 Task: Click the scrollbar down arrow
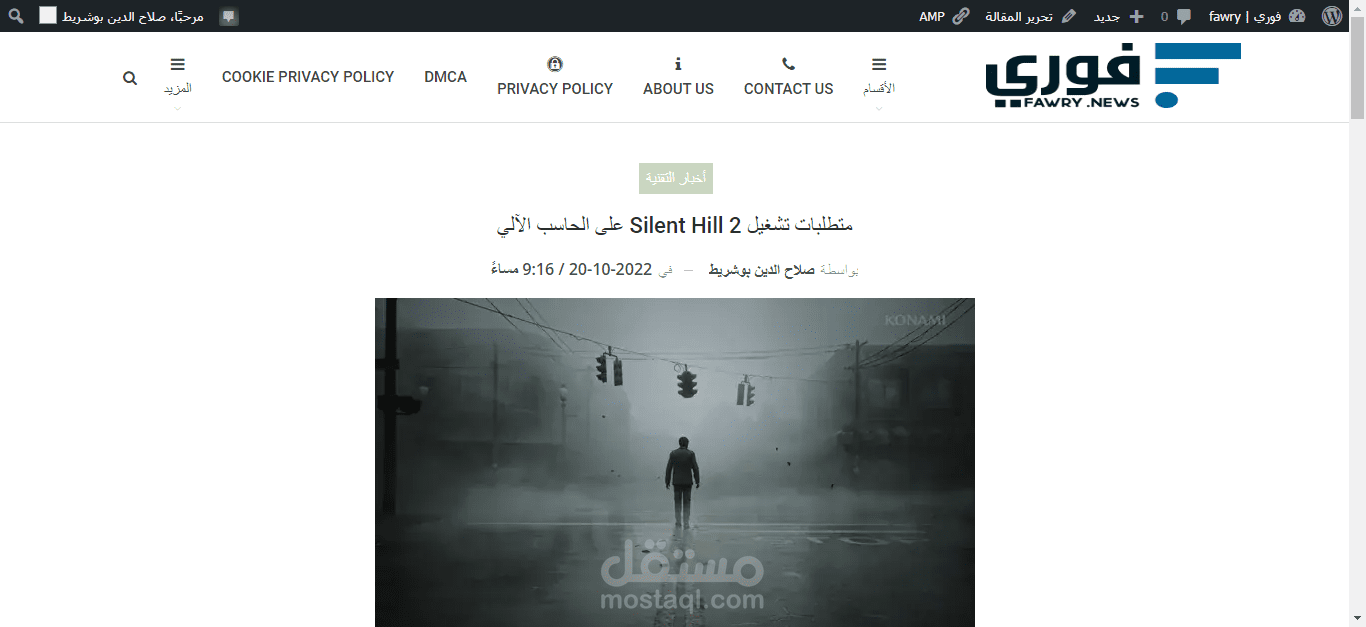(1357, 618)
